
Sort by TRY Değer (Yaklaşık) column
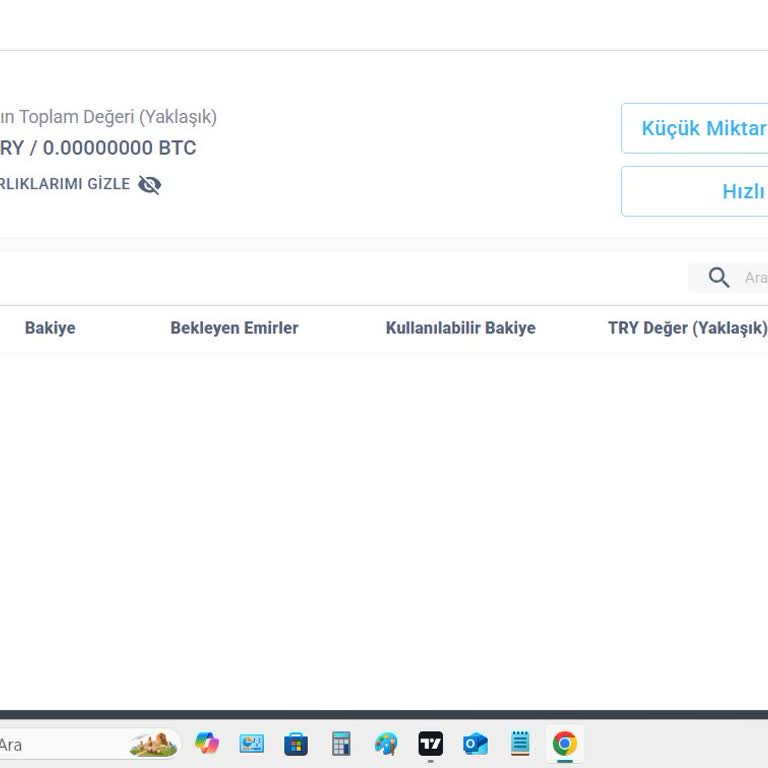click(687, 328)
